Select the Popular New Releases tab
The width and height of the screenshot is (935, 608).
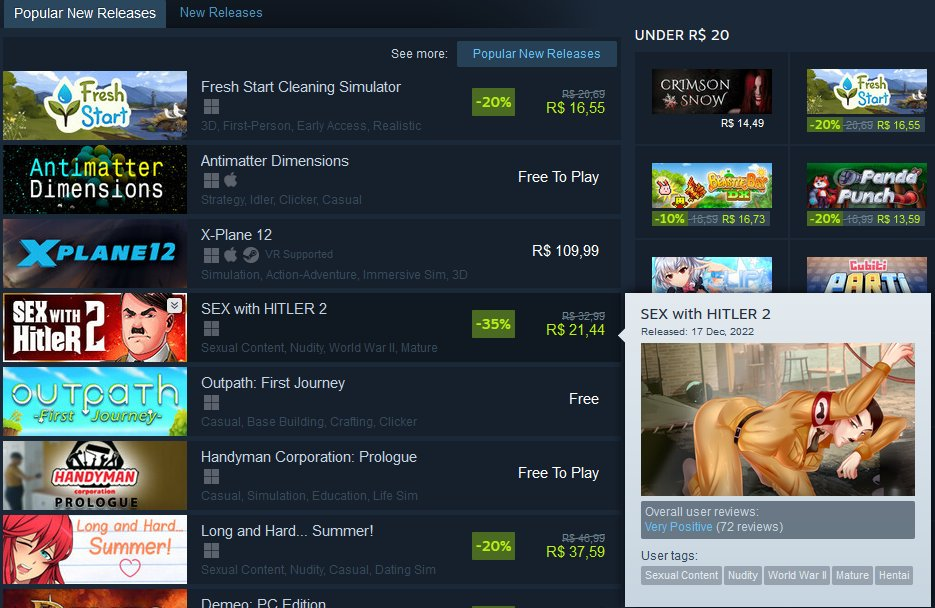tap(85, 13)
